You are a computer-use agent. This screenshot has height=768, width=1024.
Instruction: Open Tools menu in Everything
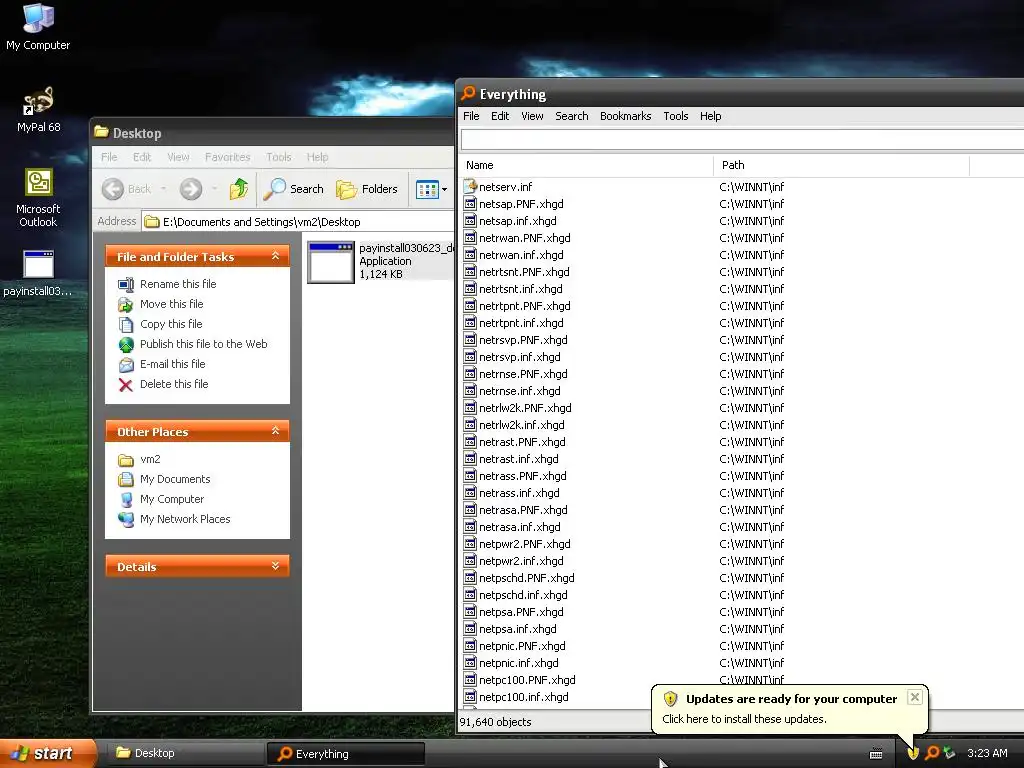coord(675,116)
